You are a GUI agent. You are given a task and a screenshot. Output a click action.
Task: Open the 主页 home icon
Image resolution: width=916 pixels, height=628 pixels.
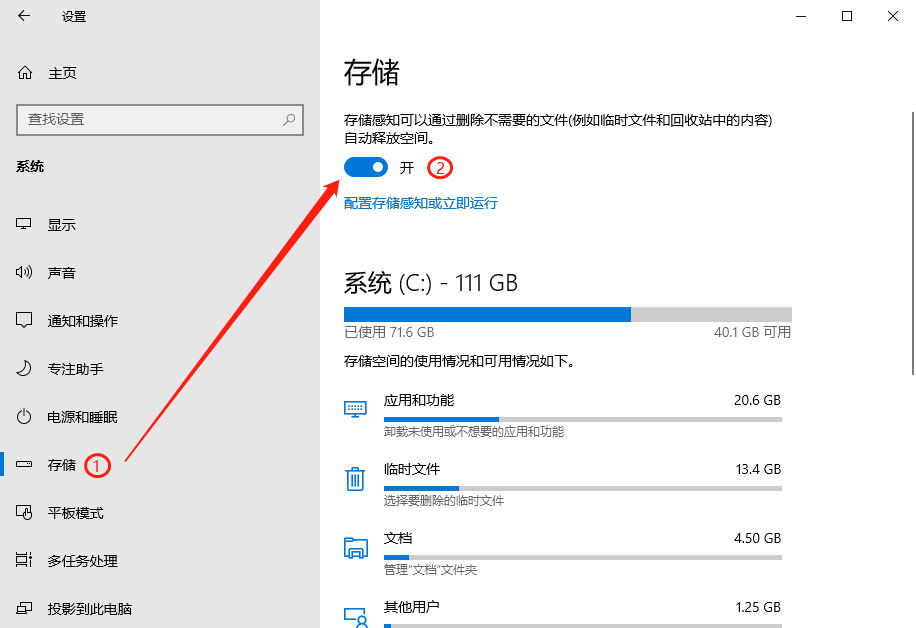[25, 72]
